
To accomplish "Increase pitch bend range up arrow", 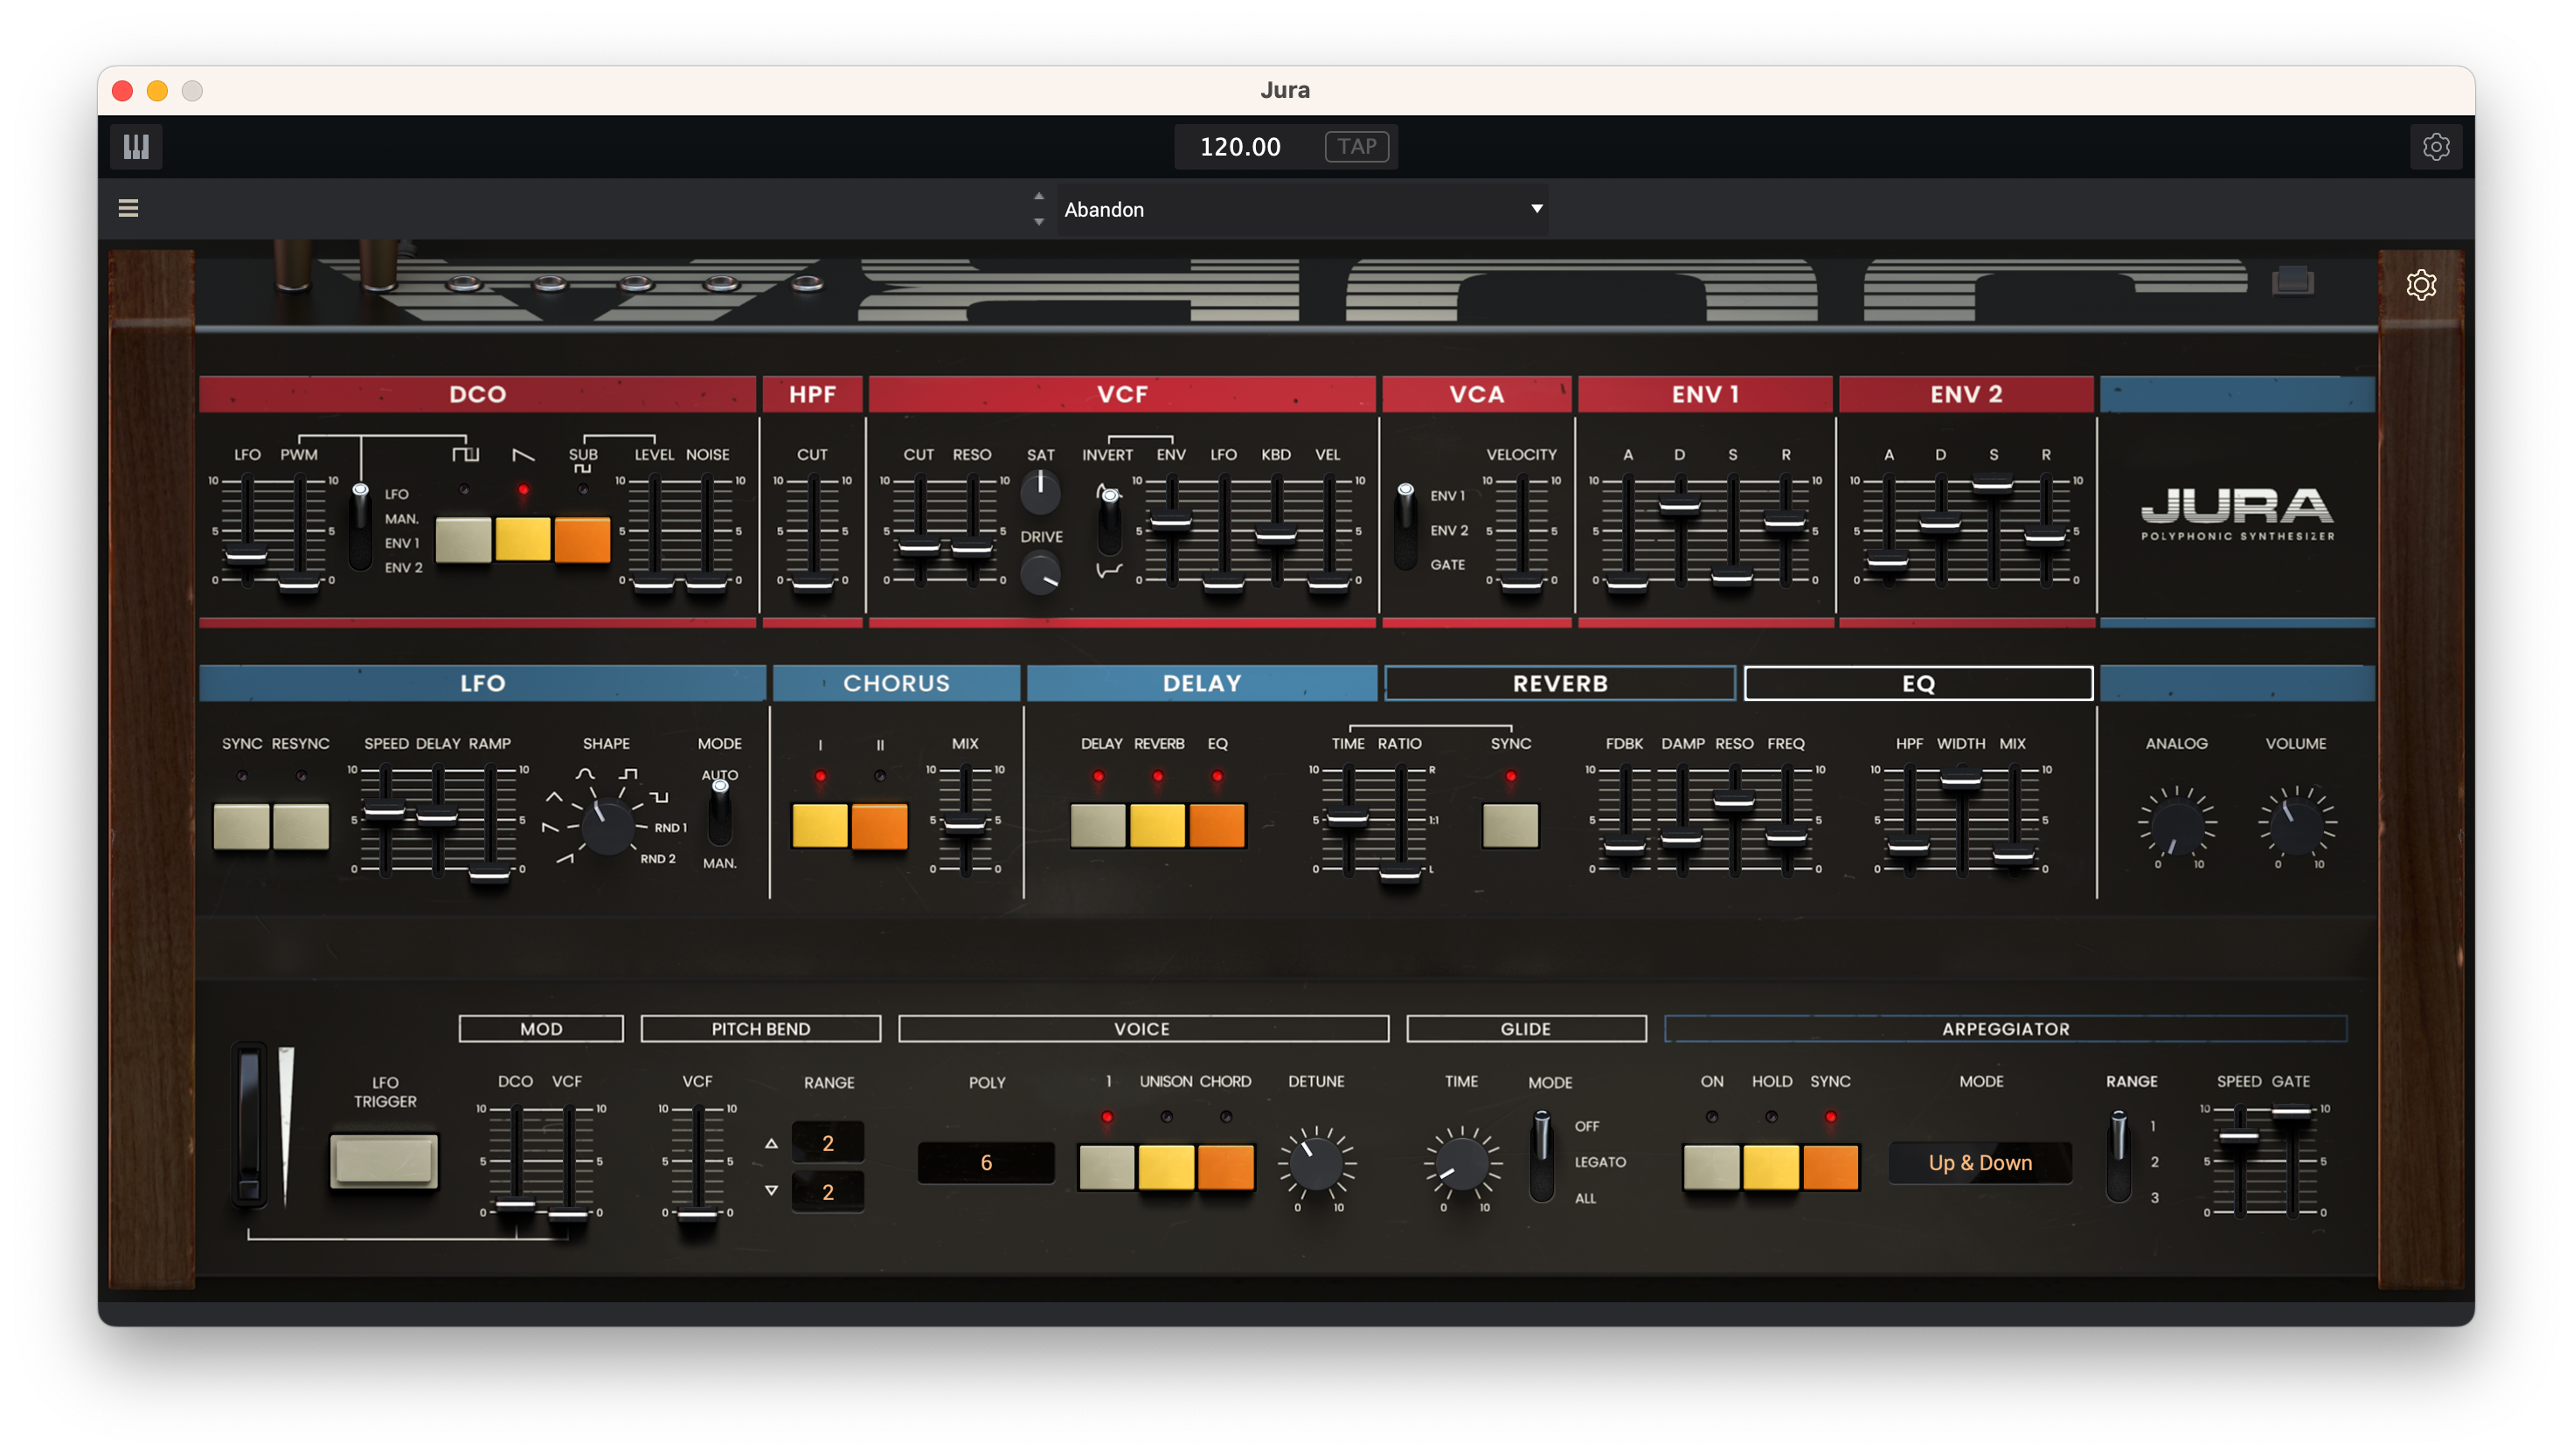I will click(771, 1143).
